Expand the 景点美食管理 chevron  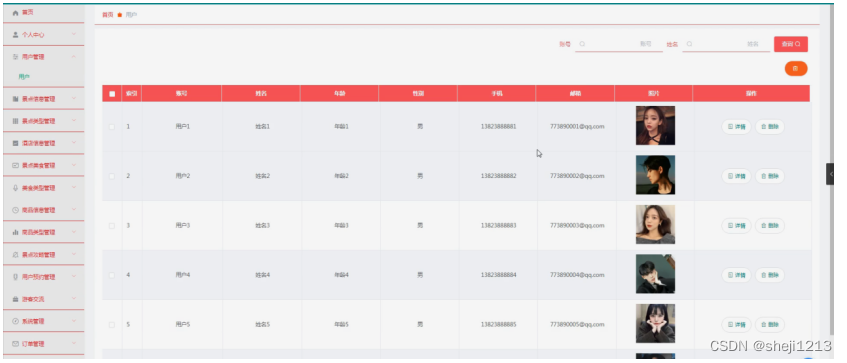[x=74, y=165]
